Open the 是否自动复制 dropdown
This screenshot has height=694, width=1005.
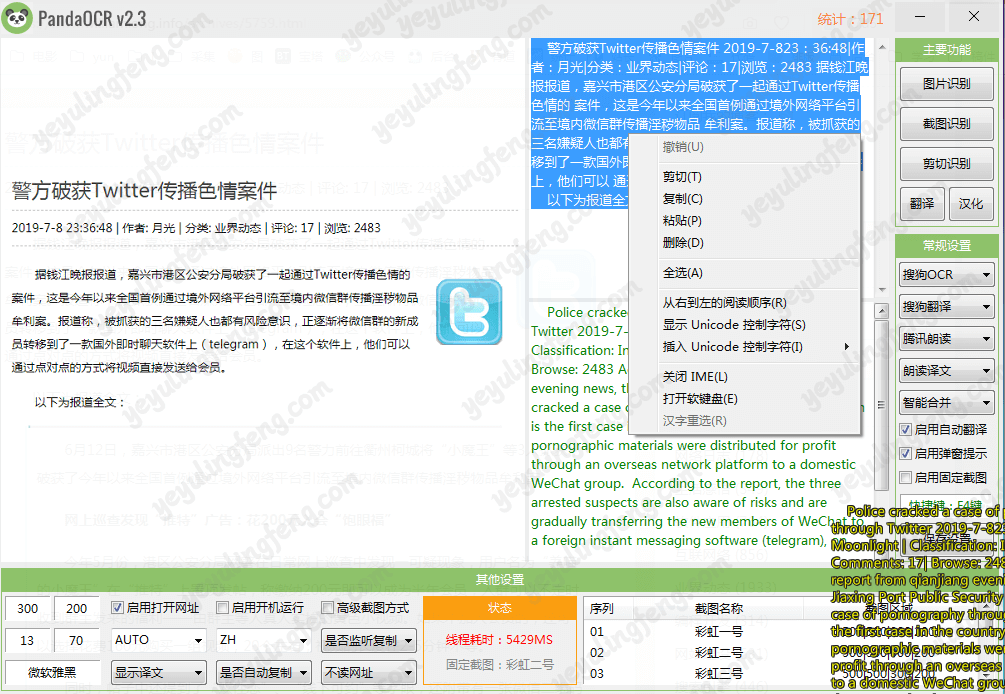pos(263,672)
